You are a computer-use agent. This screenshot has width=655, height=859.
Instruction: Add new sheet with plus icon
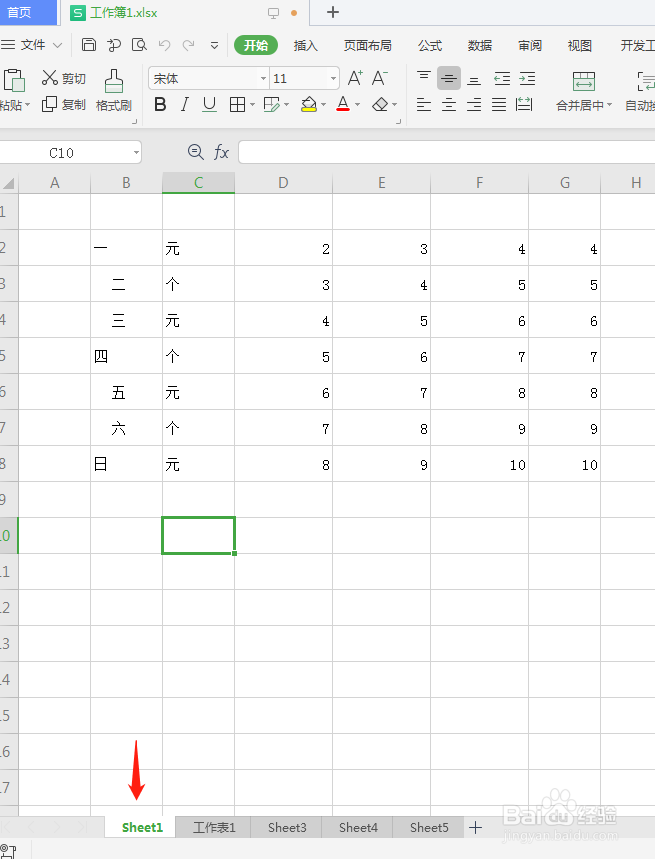(x=475, y=828)
